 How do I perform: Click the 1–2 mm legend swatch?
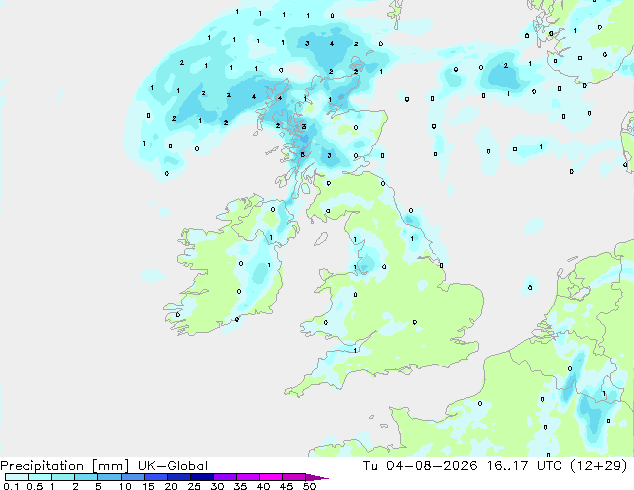click(63, 477)
